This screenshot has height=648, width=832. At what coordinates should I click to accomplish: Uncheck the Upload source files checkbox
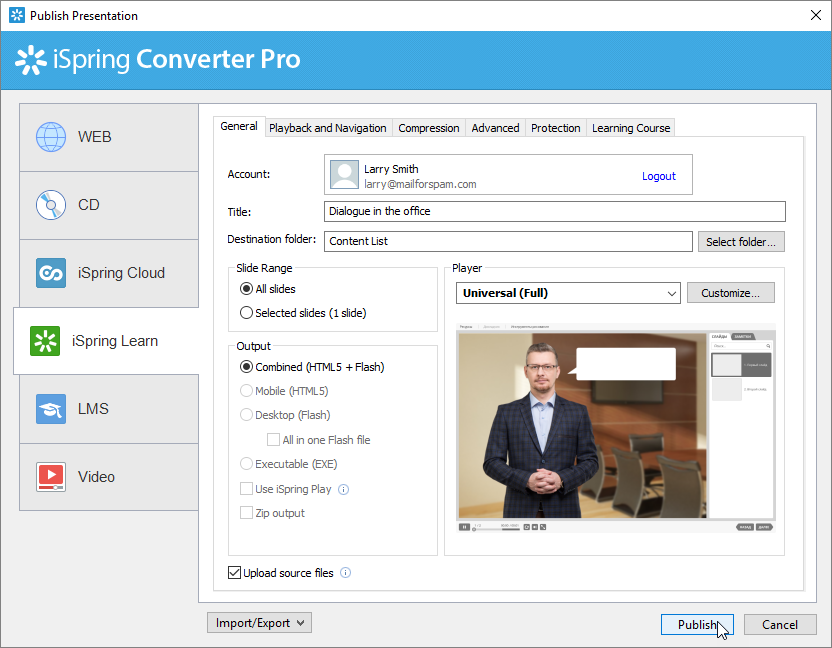(234, 573)
